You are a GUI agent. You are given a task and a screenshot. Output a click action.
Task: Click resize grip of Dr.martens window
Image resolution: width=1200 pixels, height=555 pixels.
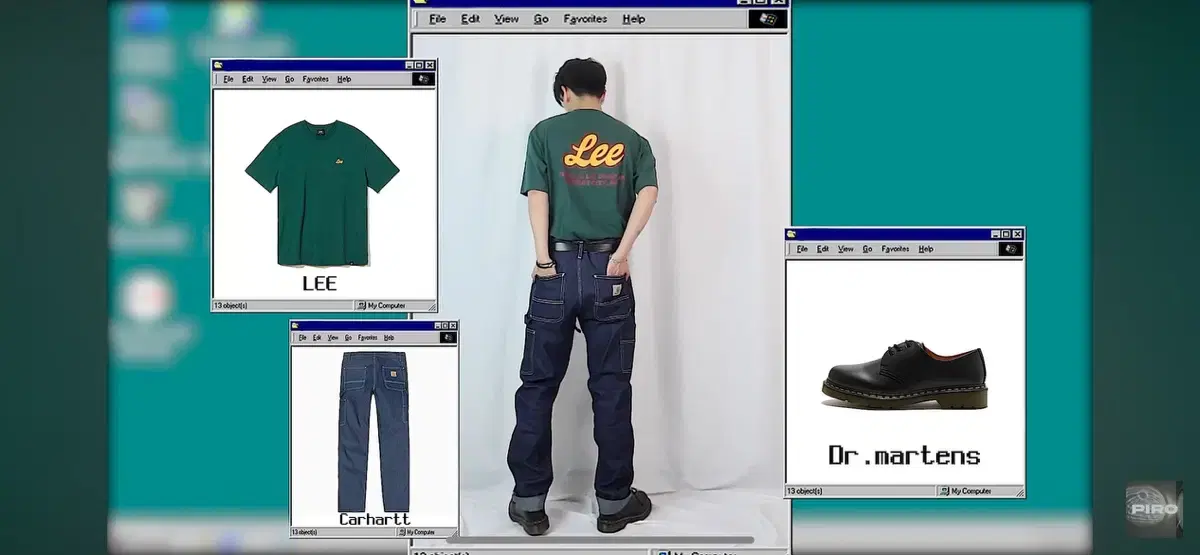tap(1018, 491)
